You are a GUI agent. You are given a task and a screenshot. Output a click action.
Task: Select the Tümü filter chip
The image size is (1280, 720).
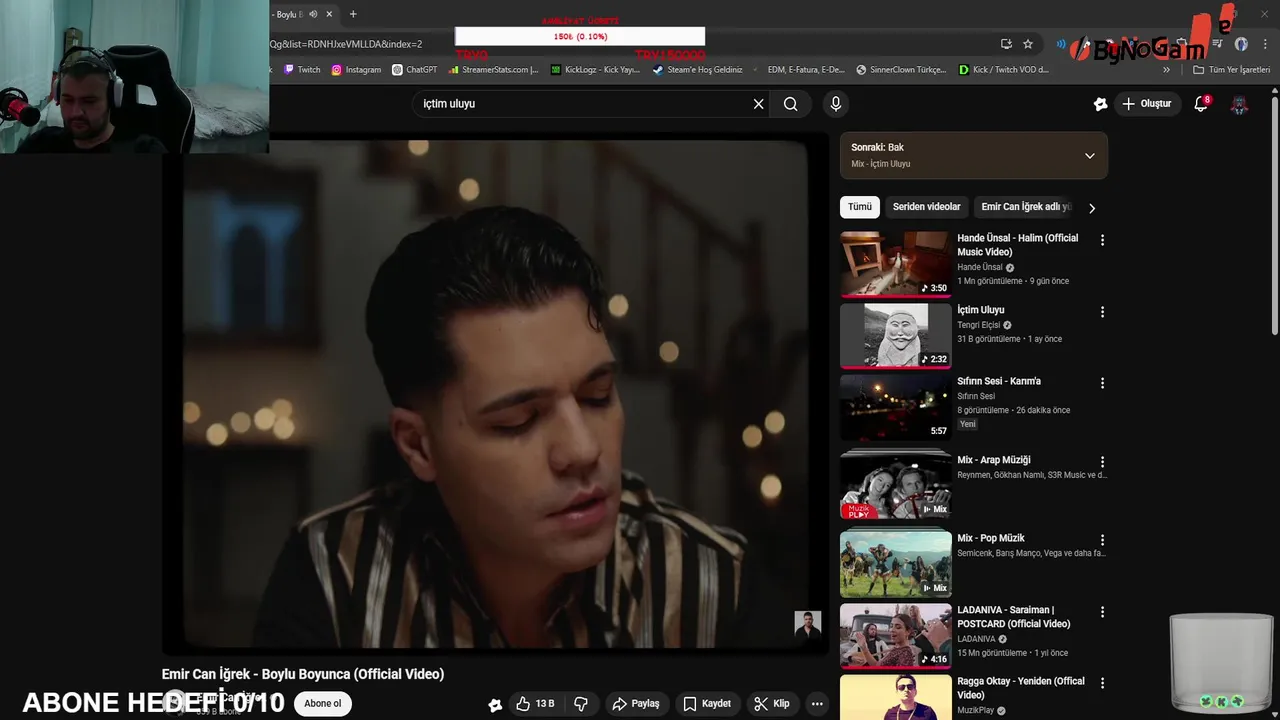pyautogui.click(x=860, y=207)
